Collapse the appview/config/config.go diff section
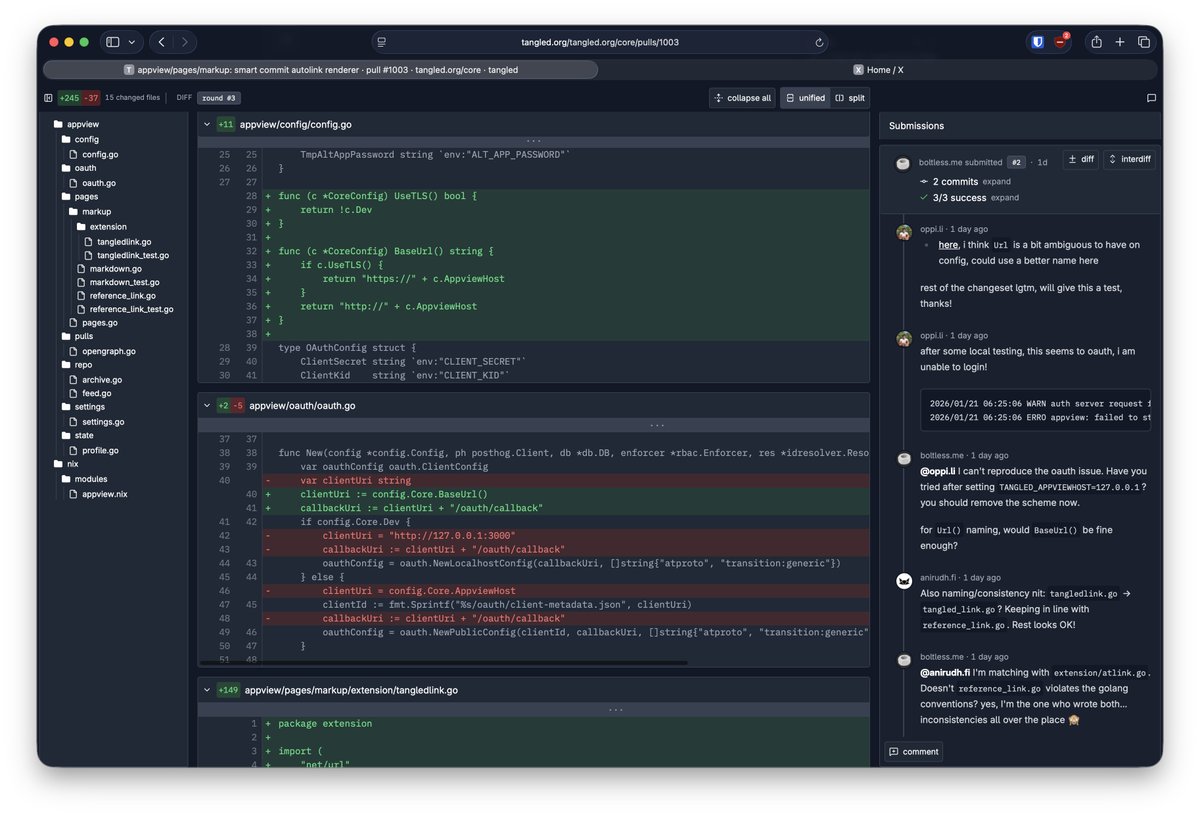Screen dimensions: 1200x816 [x=206, y=124]
